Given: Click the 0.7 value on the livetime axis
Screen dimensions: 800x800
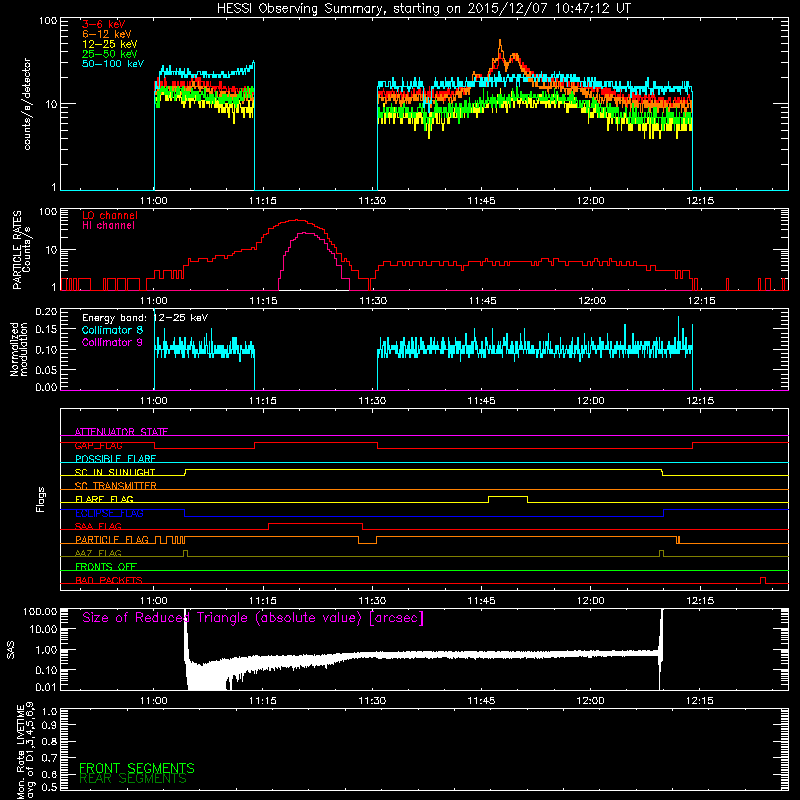Looking at the screenshot, I should click(50, 758).
